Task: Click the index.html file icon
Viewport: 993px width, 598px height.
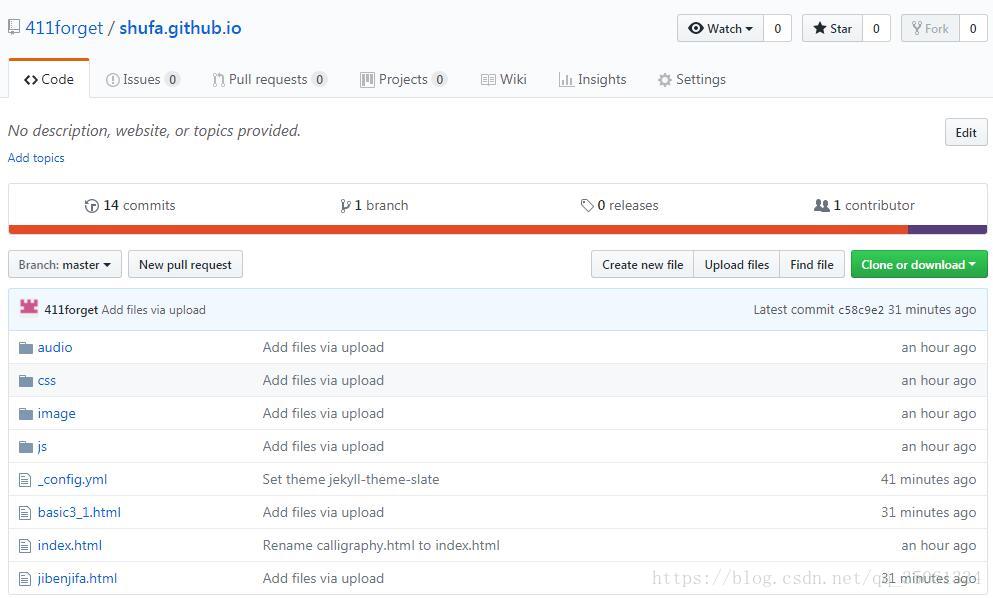Action: (25, 546)
